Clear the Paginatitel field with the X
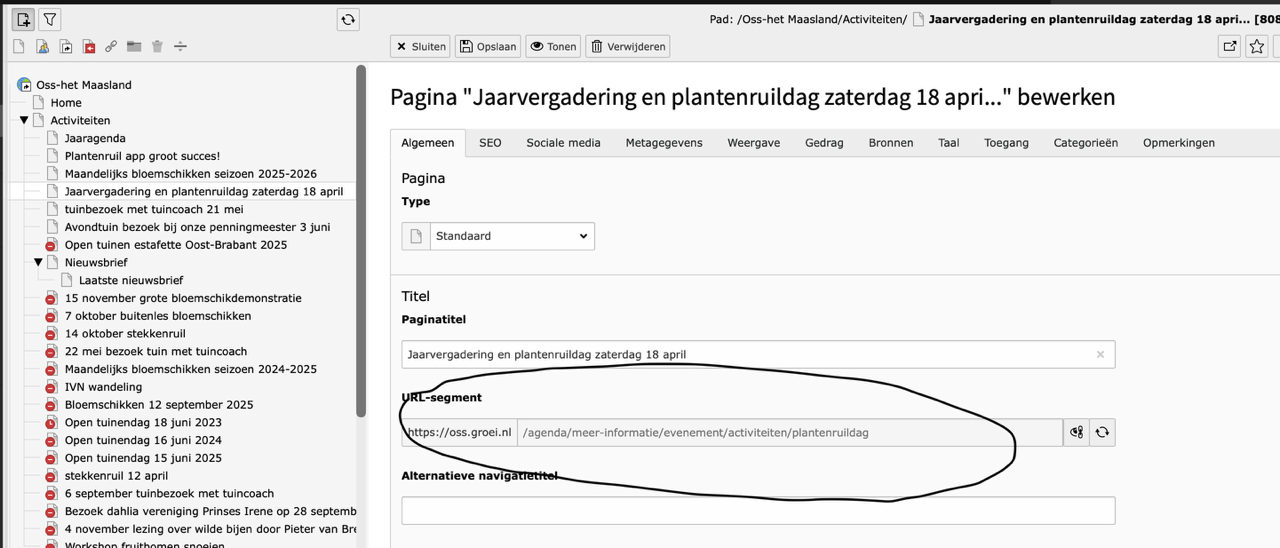The width and height of the screenshot is (1280, 548). pos(1100,354)
